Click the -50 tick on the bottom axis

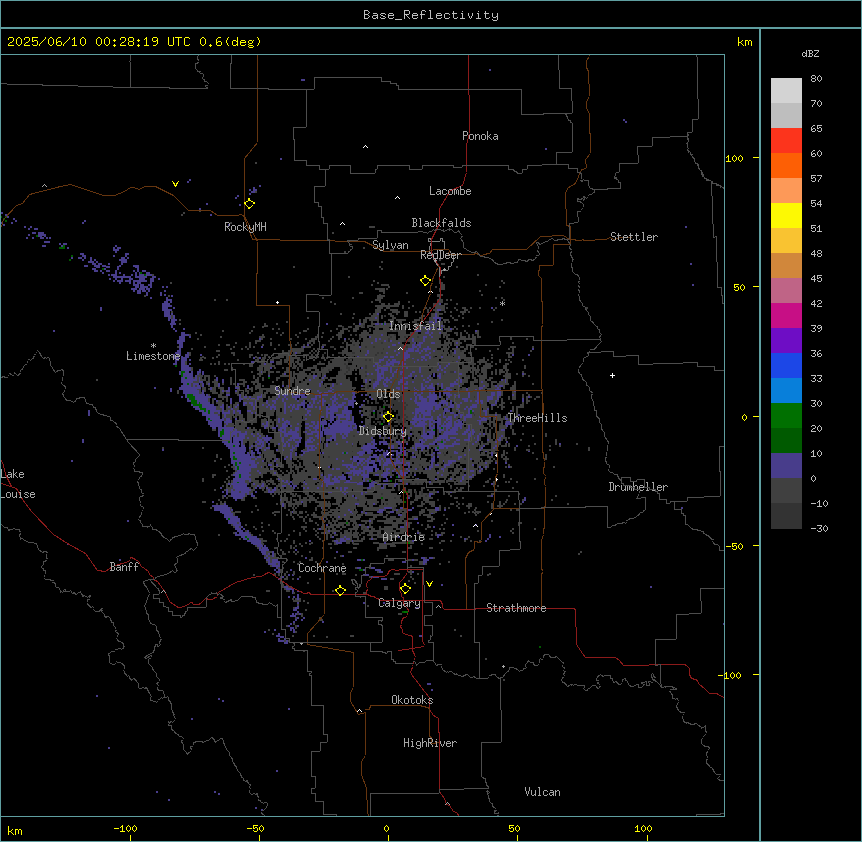pyautogui.click(x=255, y=829)
